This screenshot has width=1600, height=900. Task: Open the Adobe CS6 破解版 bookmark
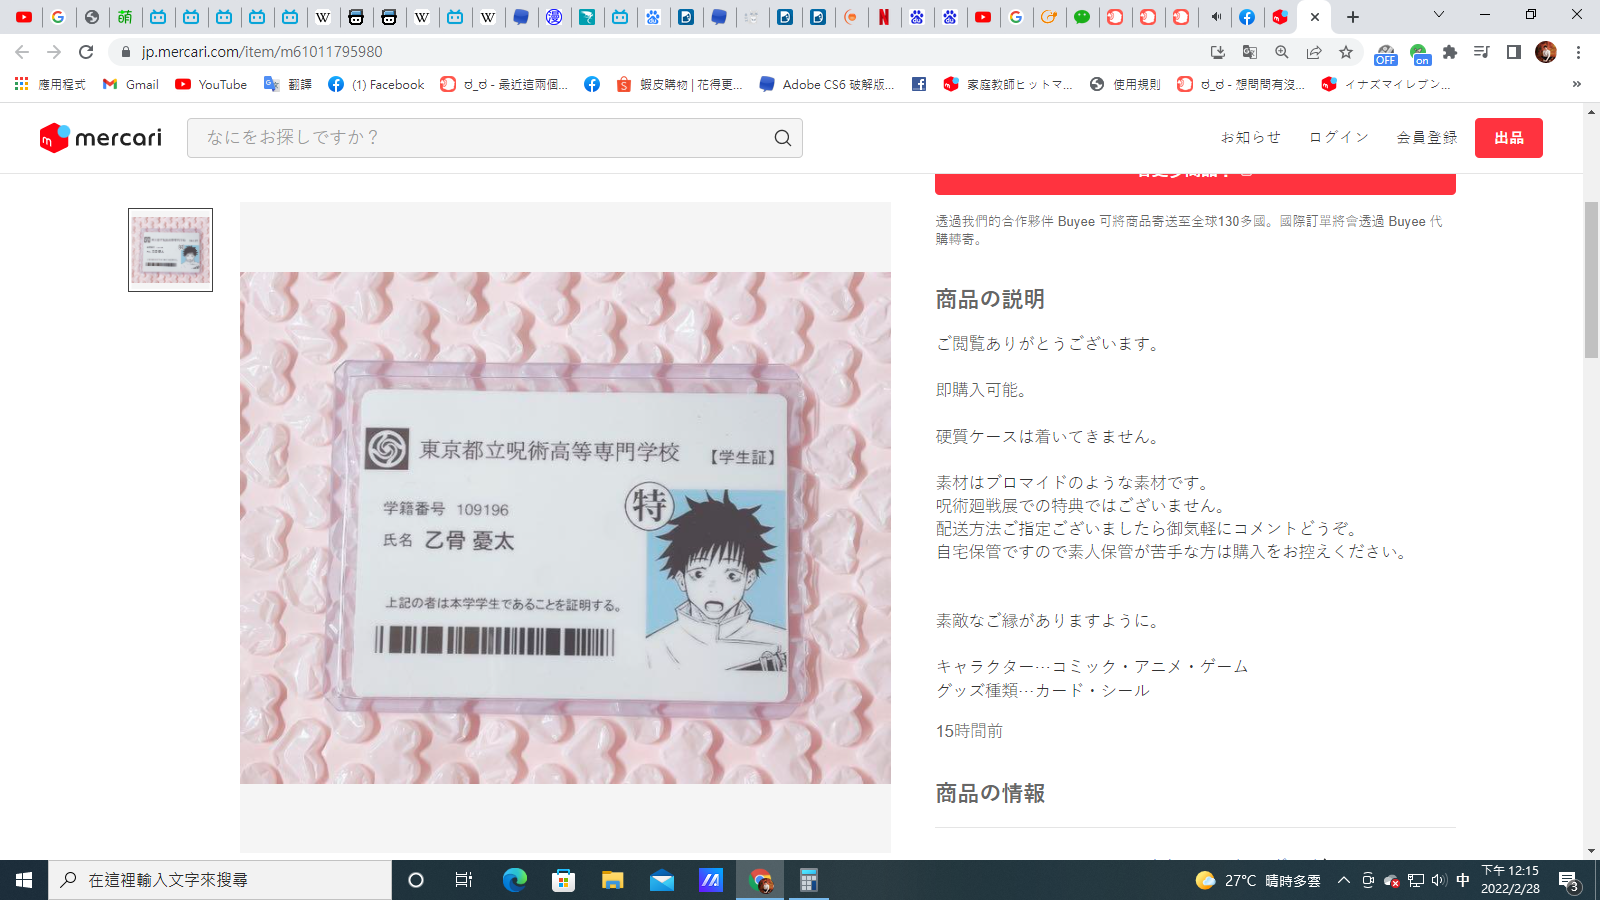coord(827,85)
